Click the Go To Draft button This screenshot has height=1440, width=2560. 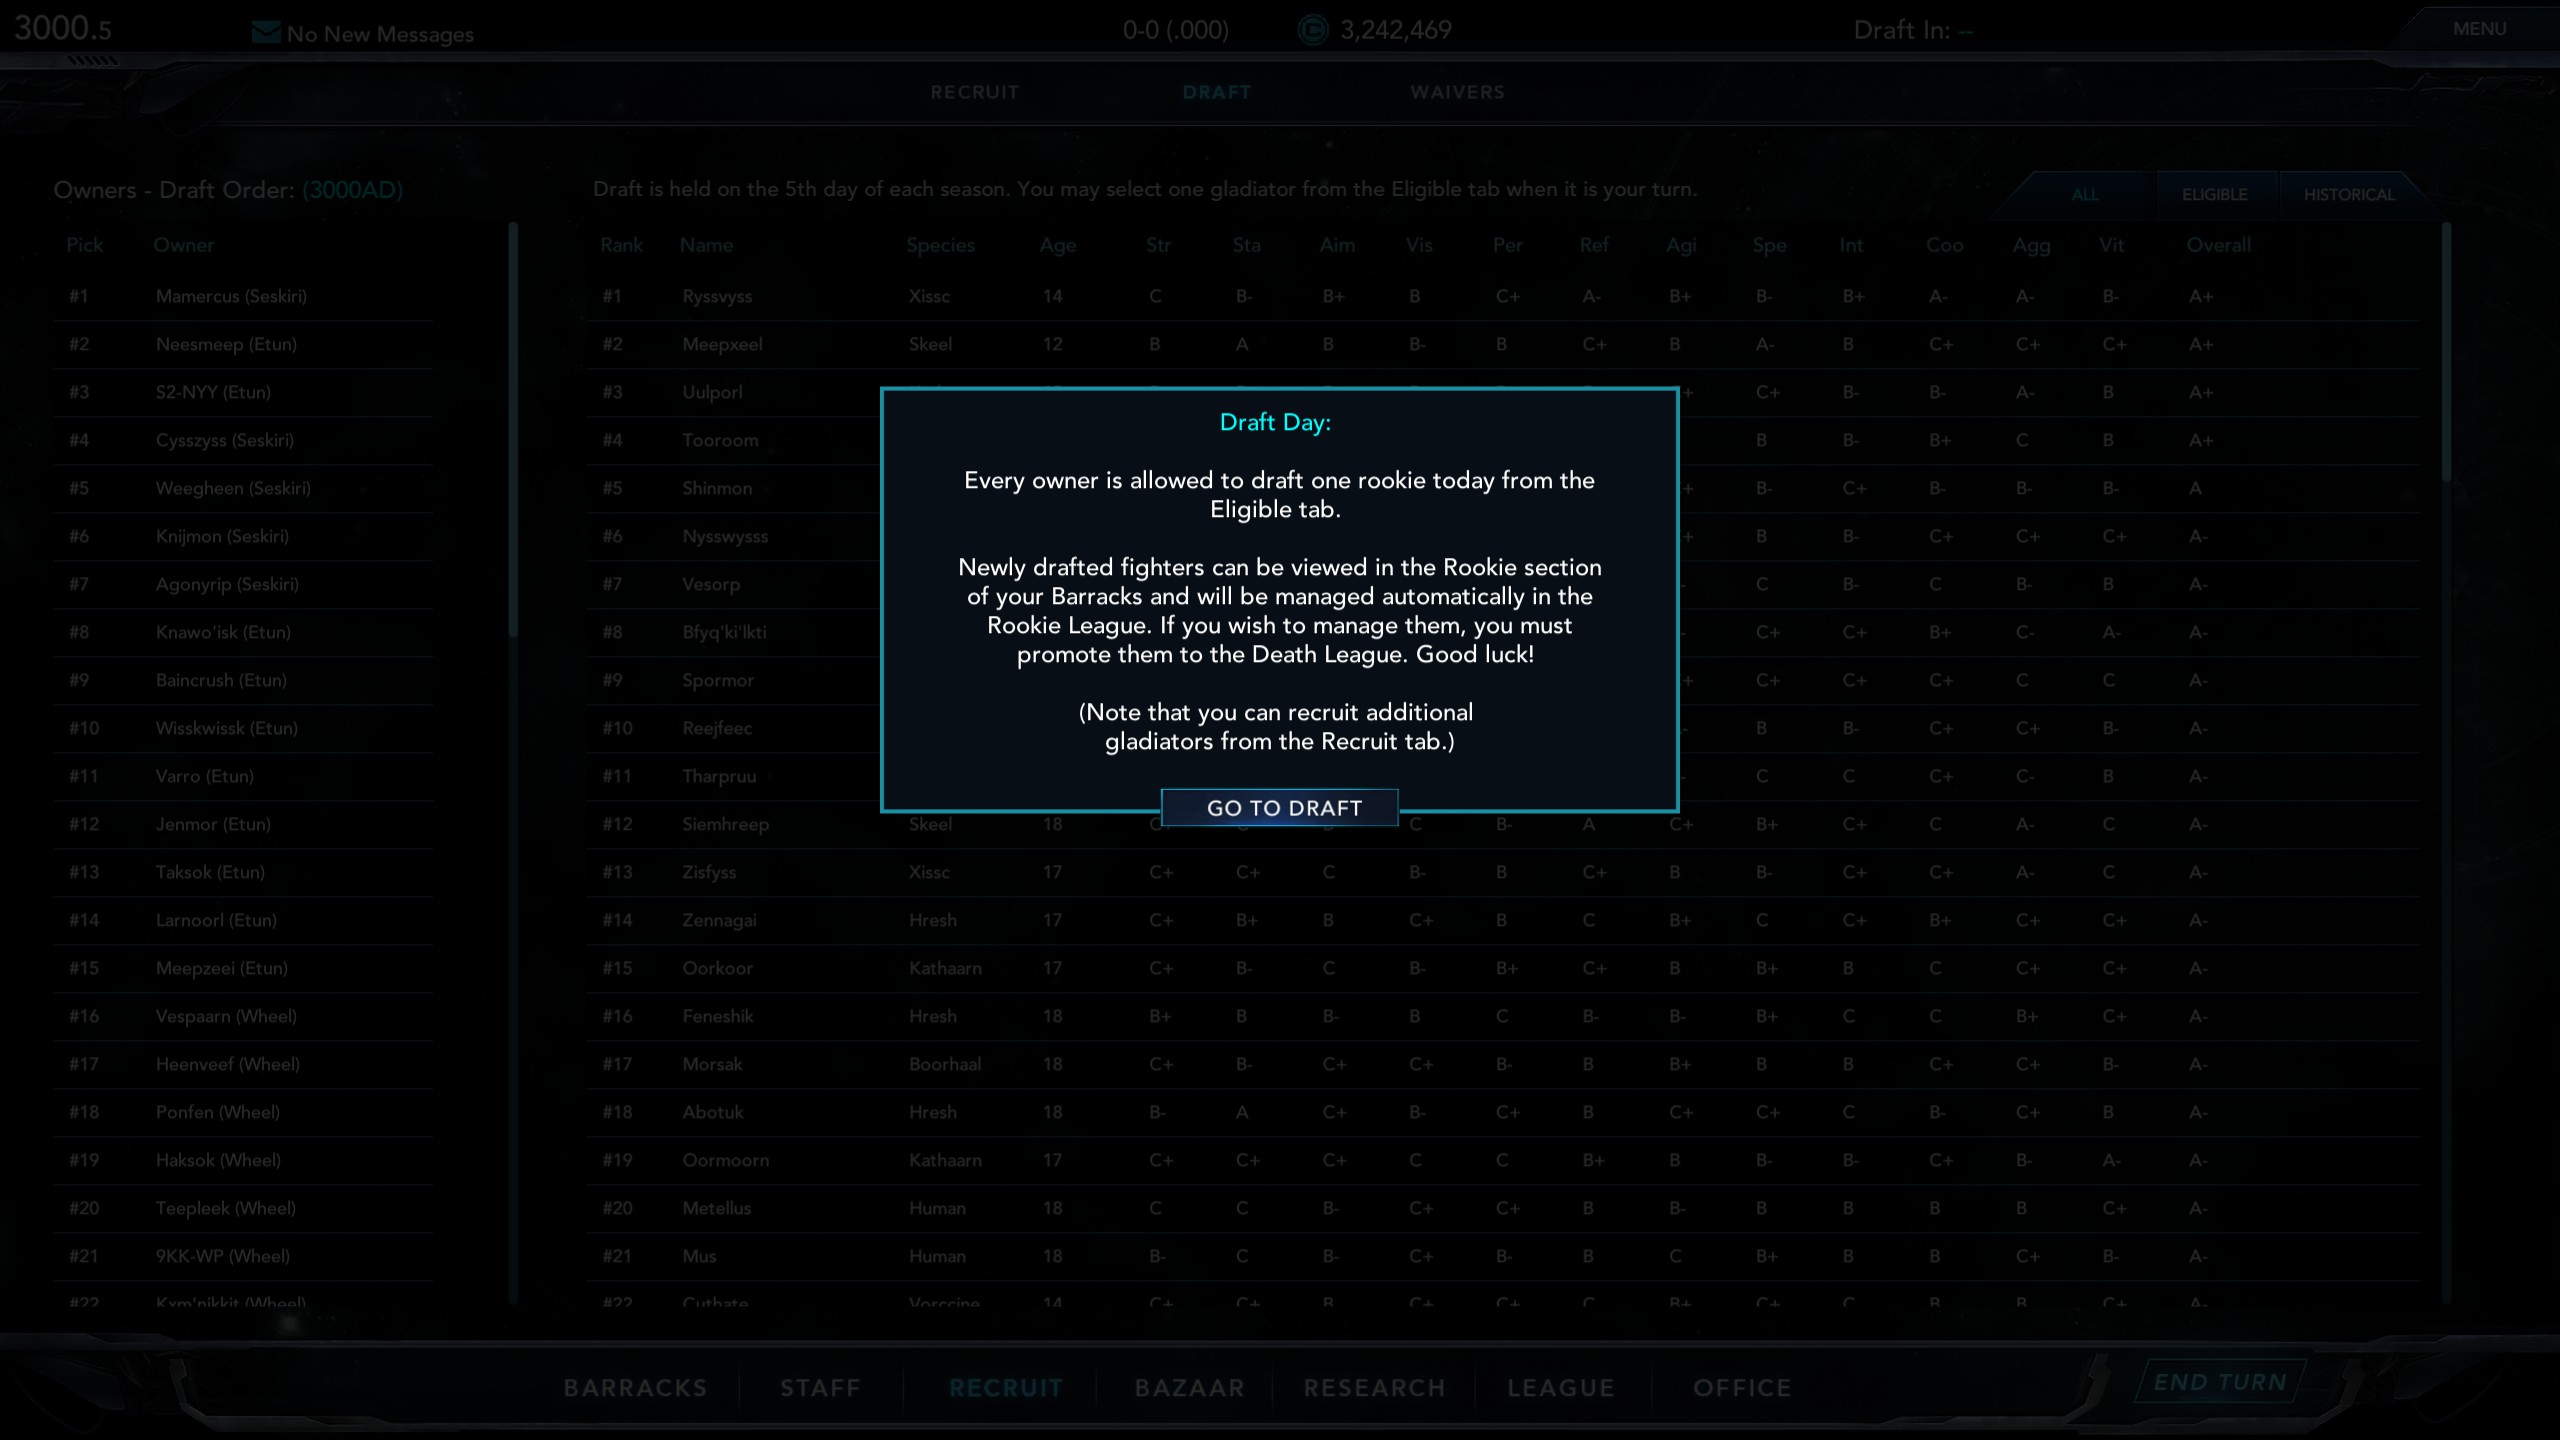coord(1279,807)
